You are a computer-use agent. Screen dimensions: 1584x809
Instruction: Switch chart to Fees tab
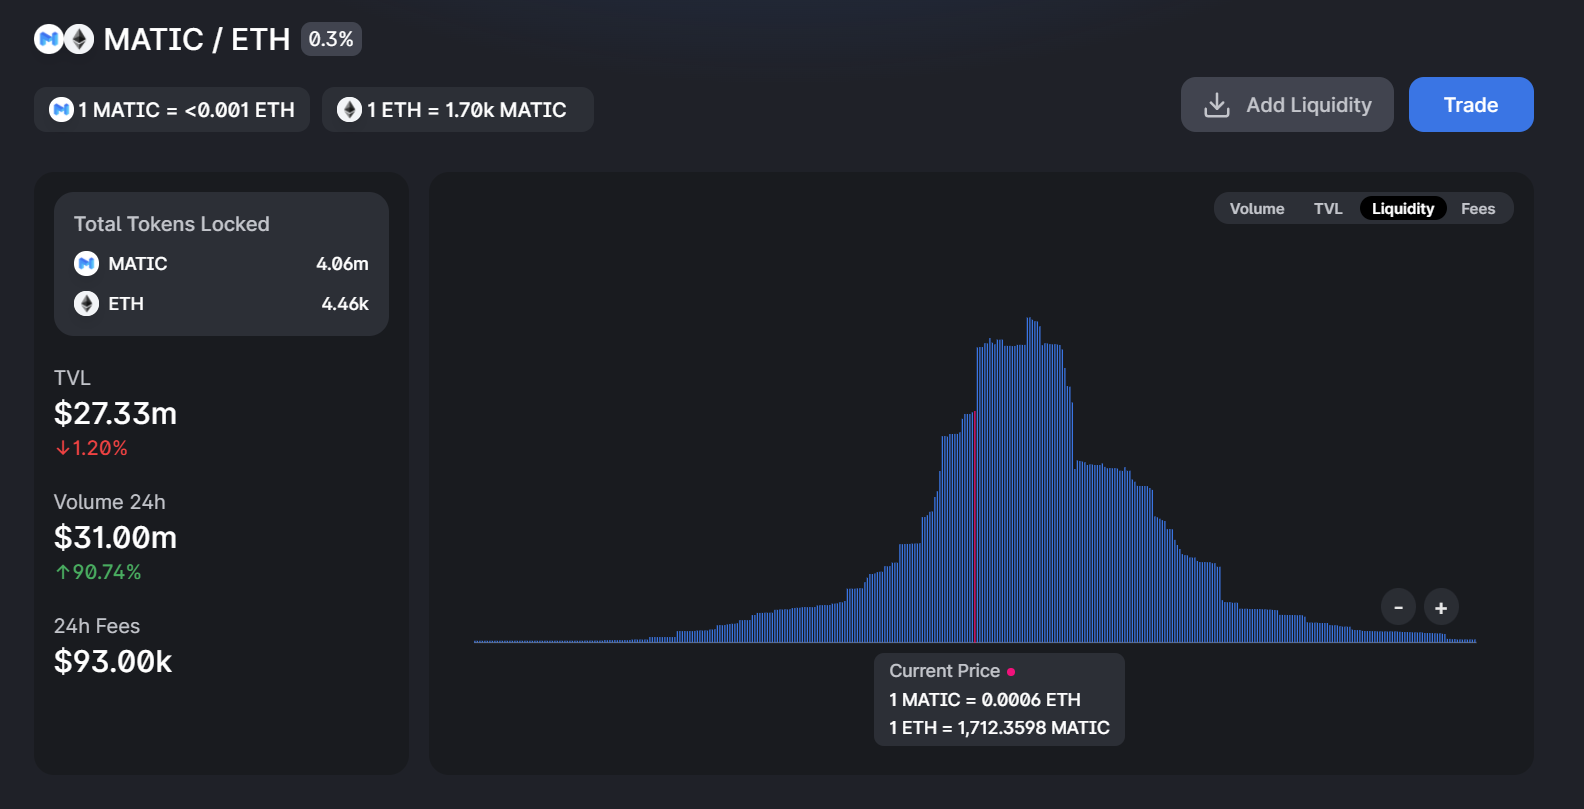point(1478,208)
